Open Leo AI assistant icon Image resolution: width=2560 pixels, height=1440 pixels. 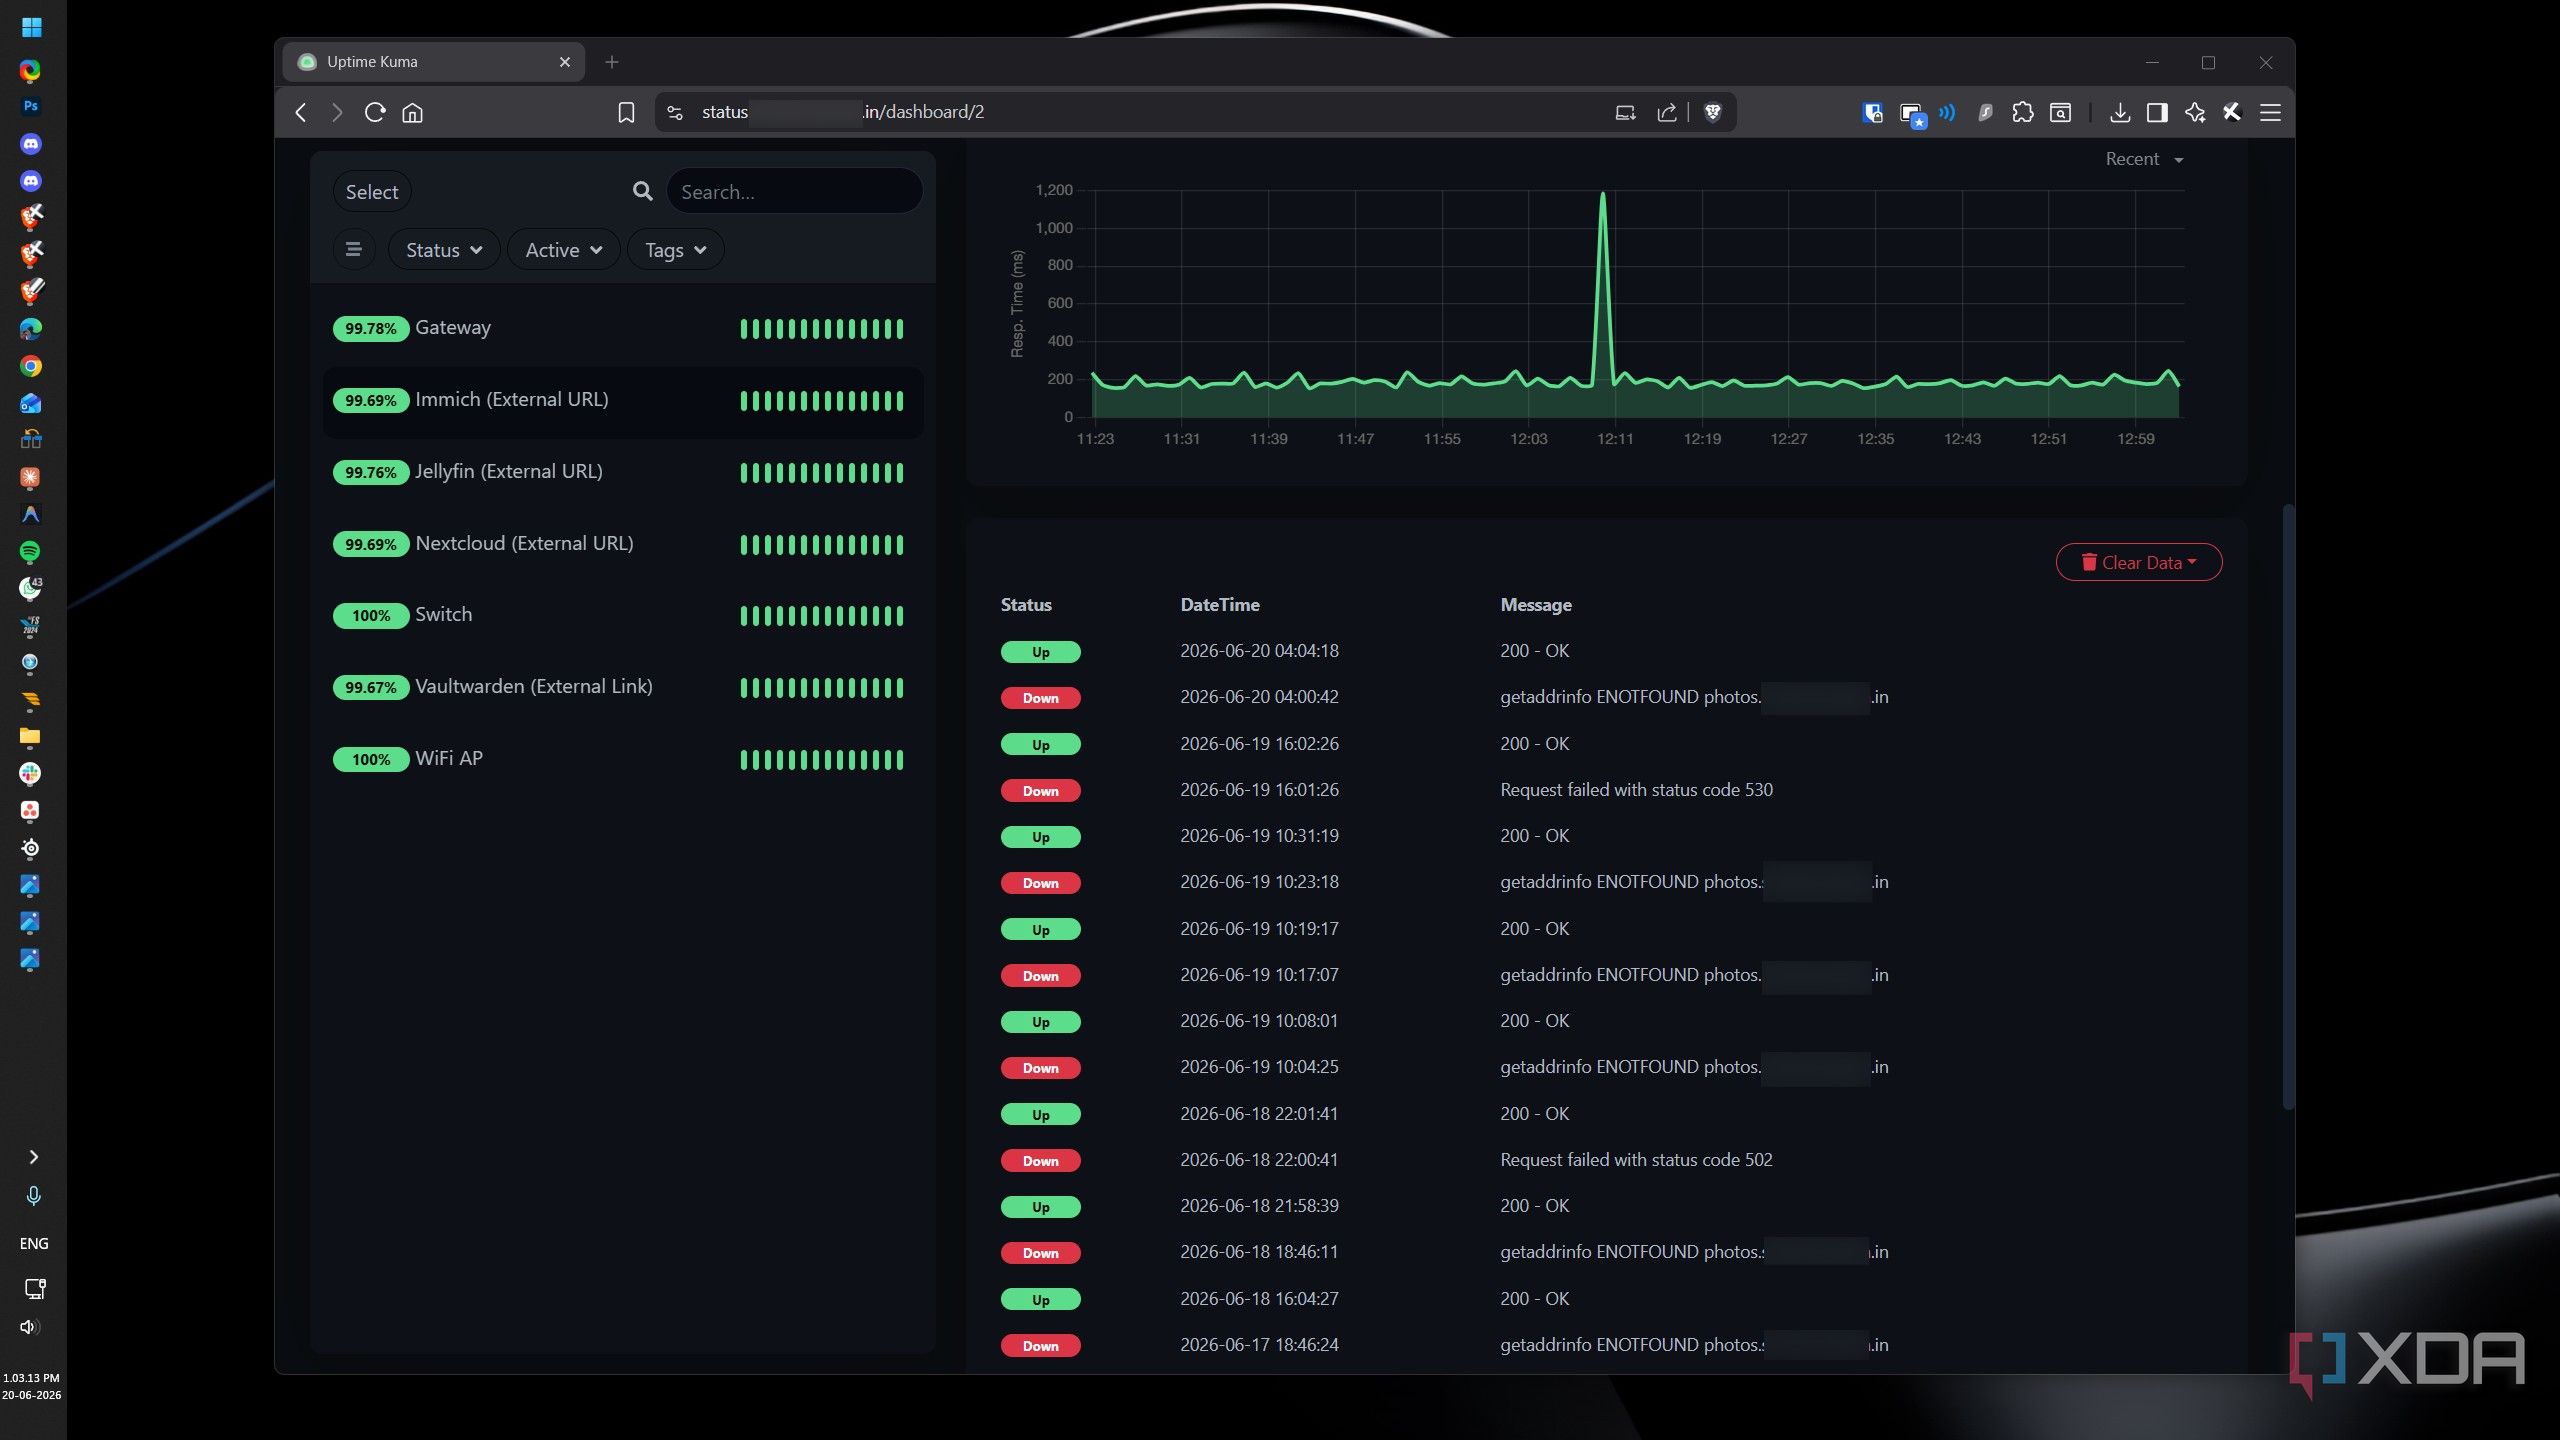point(2195,112)
